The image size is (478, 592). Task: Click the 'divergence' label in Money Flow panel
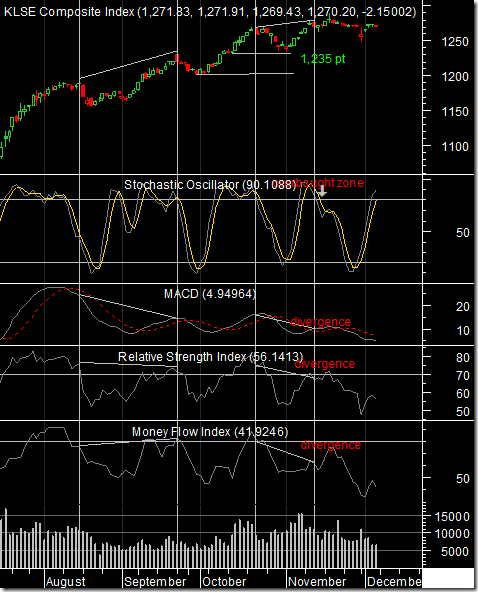[330, 445]
